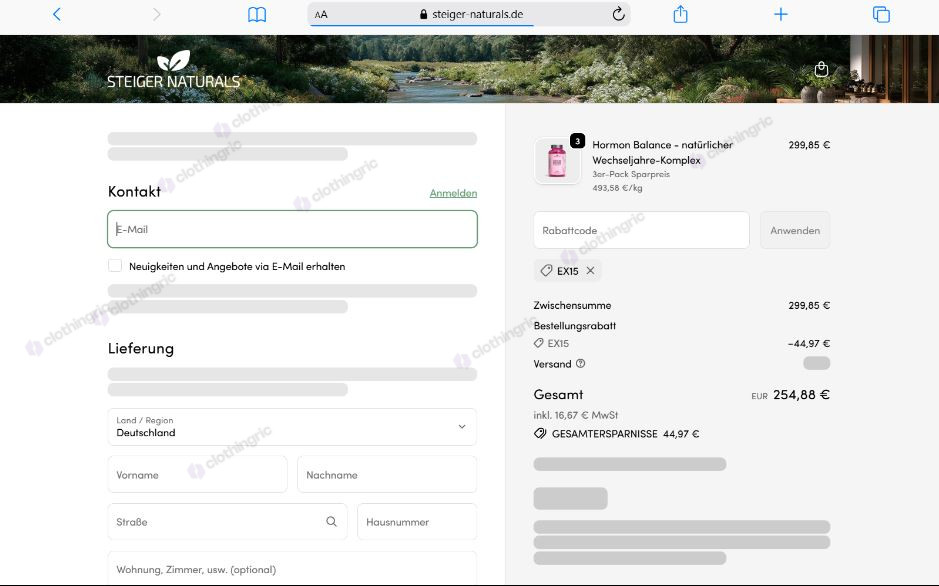Viewport: 939px width, 586px height.
Task: Click the Hausnummer field
Action: pos(417,522)
